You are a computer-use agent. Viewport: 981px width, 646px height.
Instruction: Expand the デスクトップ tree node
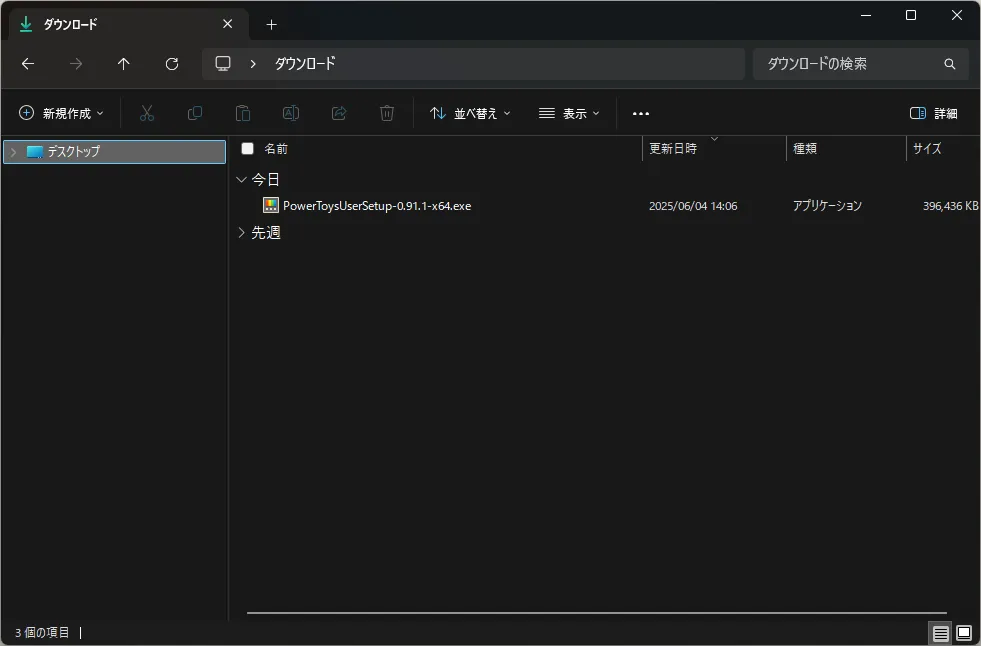tap(13, 152)
